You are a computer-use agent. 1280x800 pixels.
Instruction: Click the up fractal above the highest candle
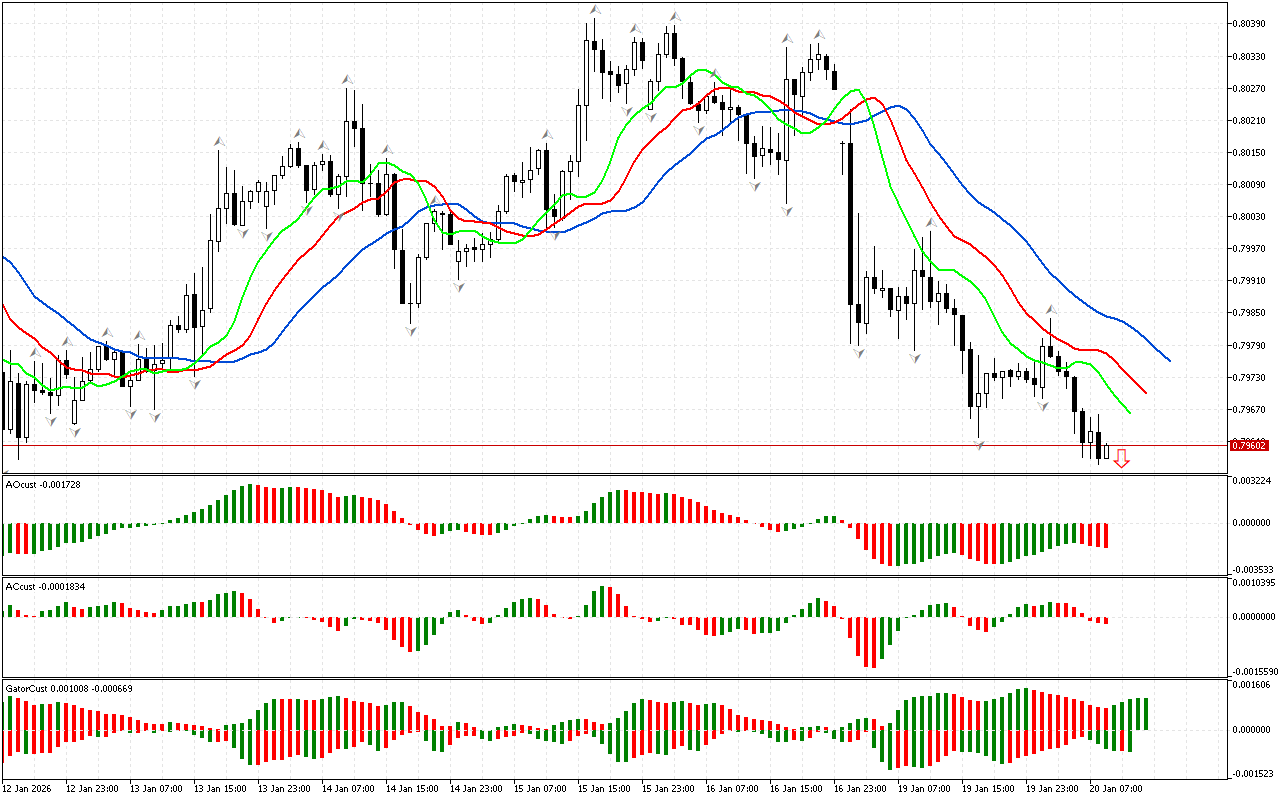(x=594, y=10)
